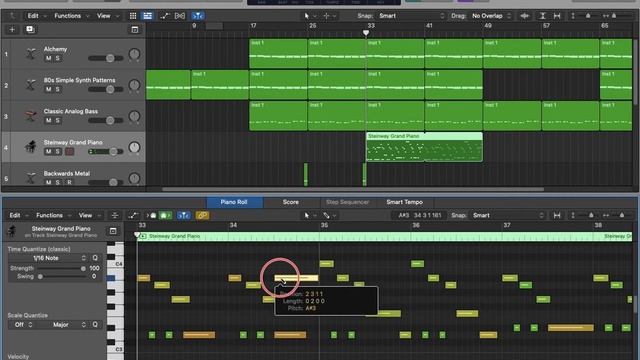Screen dimensions: 640x360
Task: Open the Drag mode No Overlap dropdown
Action: 491,16
